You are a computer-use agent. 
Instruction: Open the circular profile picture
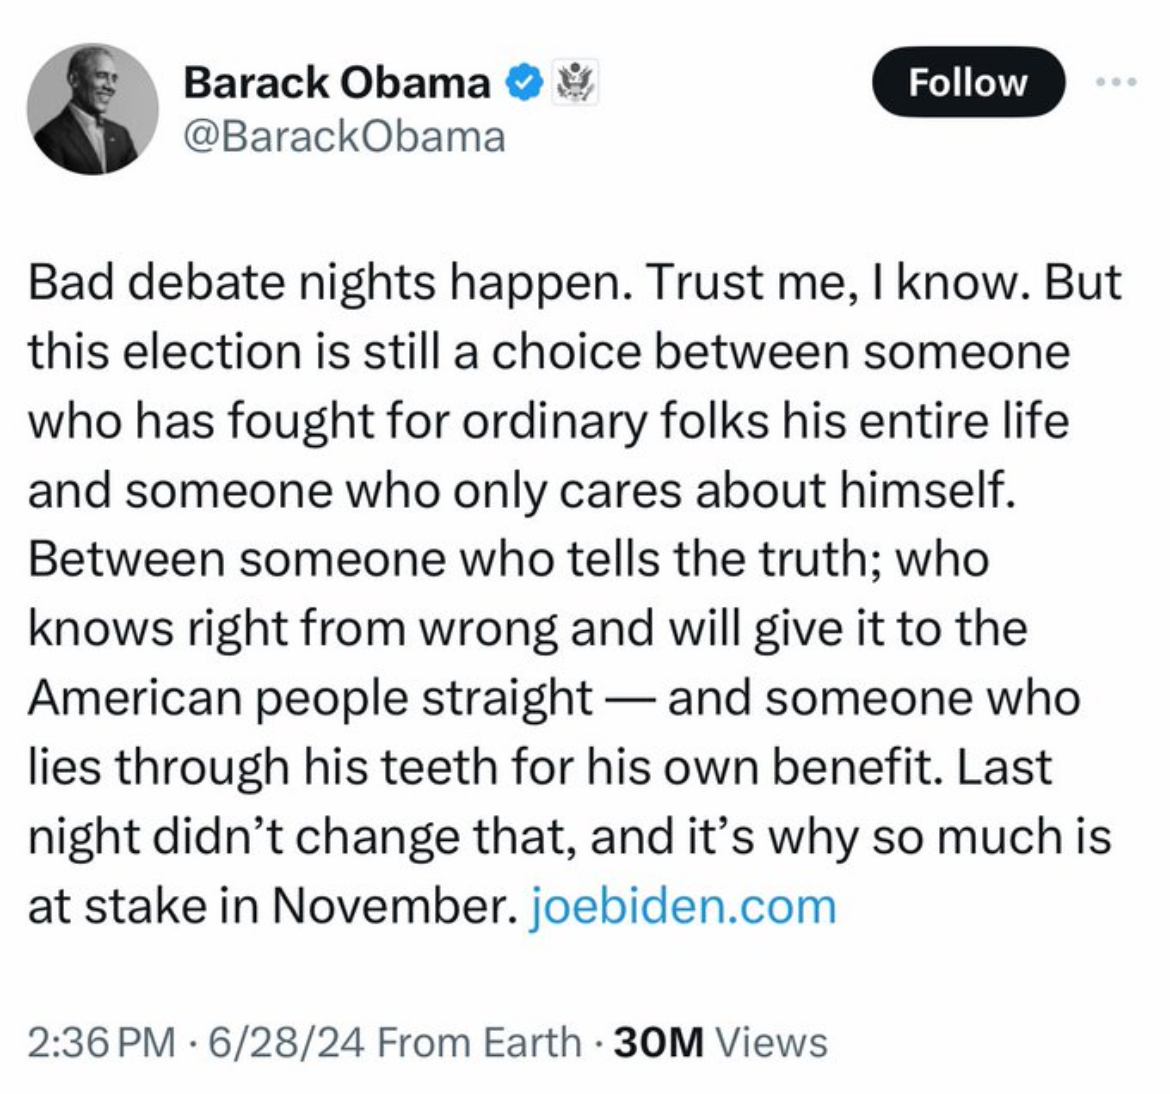93,110
